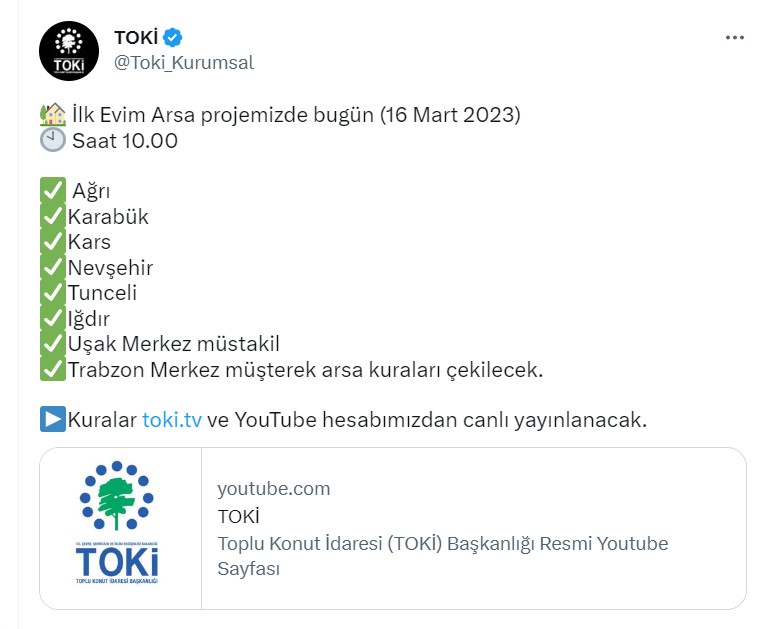This screenshot has height=629, width=765.
Task: Open the @Toki_Kurumsal handle link
Action: (x=184, y=63)
